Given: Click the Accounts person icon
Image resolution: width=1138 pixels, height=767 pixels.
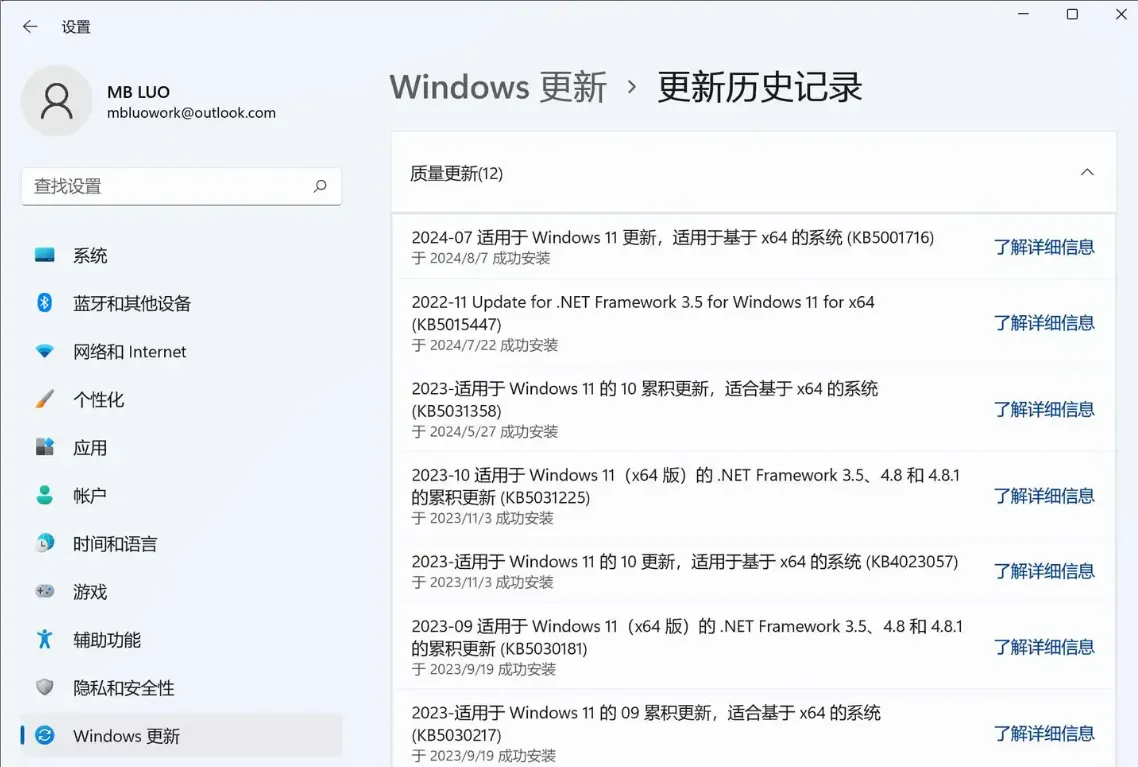Looking at the screenshot, I should [x=44, y=495].
